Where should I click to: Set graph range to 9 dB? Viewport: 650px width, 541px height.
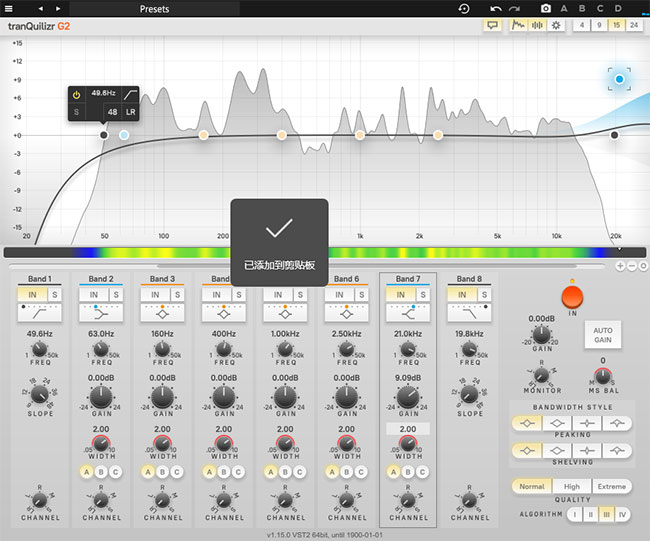coord(599,25)
